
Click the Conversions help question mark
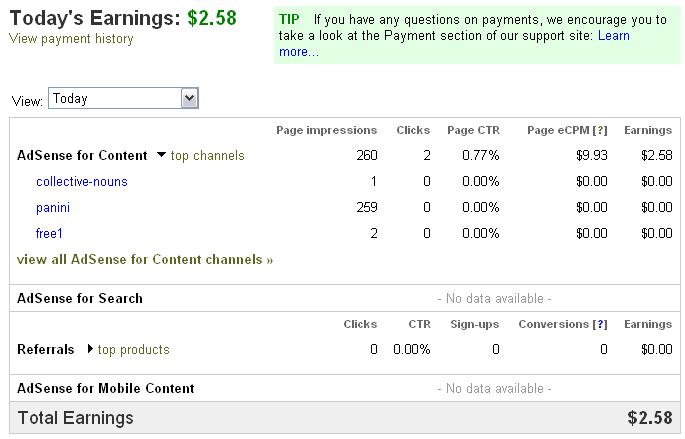click(x=600, y=324)
